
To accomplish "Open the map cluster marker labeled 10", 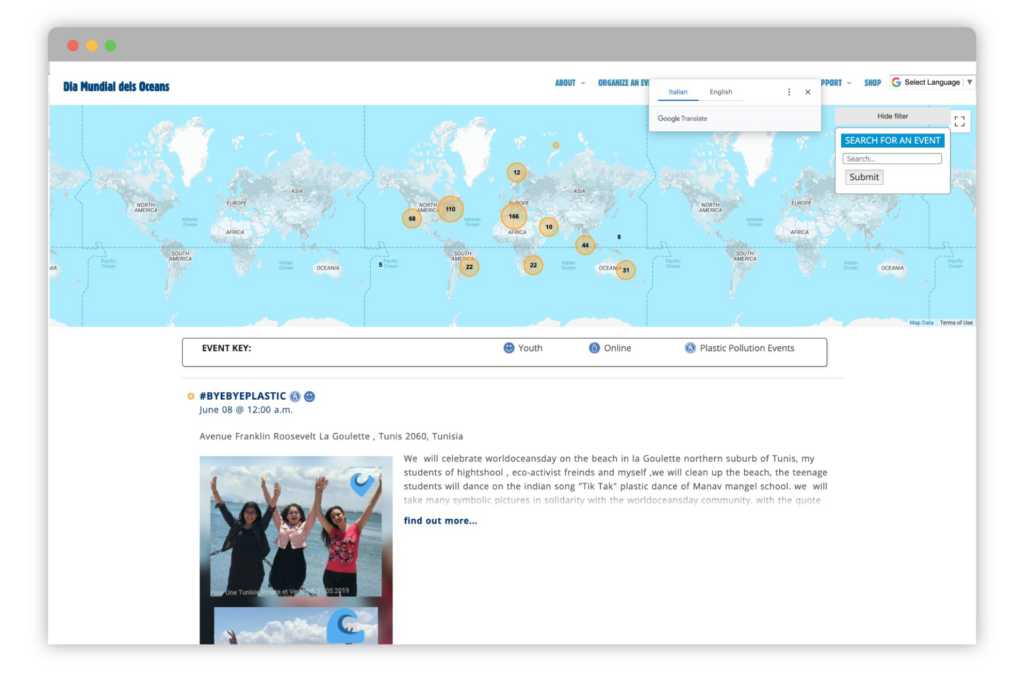I will click(x=549, y=227).
